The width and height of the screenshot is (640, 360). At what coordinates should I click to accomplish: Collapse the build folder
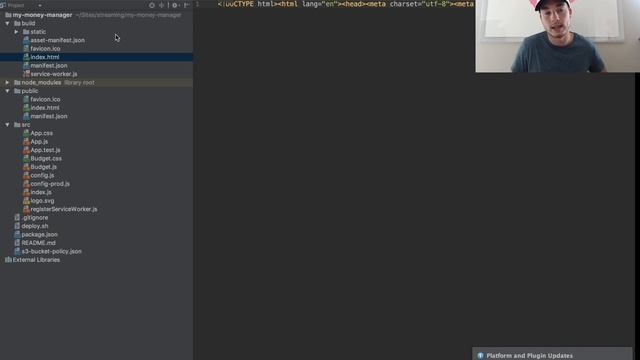[7, 23]
